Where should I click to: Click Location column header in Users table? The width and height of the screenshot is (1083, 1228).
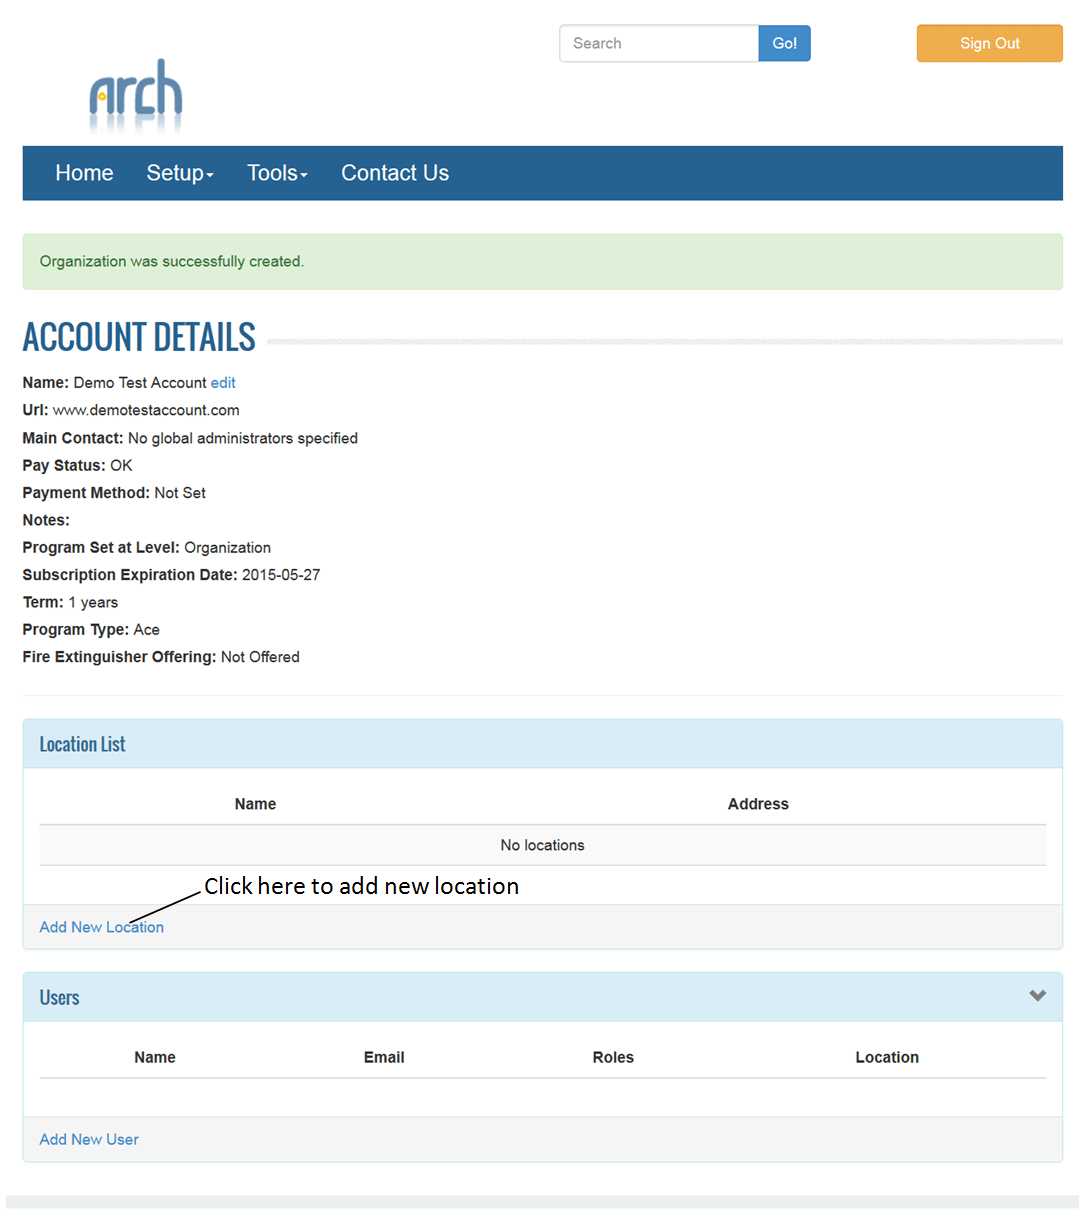point(887,1057)
